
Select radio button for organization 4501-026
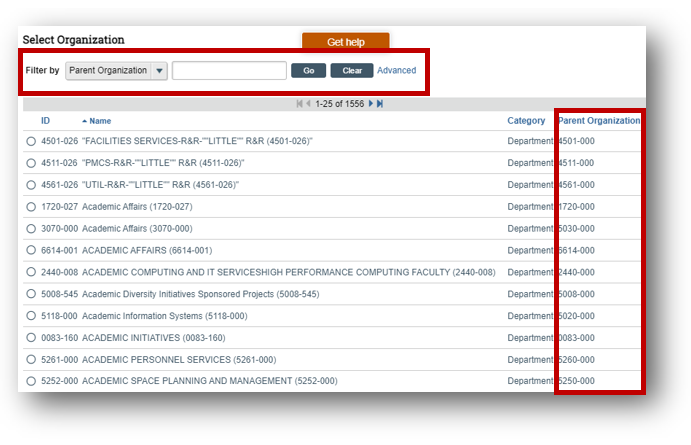click(x=31, y=142)
